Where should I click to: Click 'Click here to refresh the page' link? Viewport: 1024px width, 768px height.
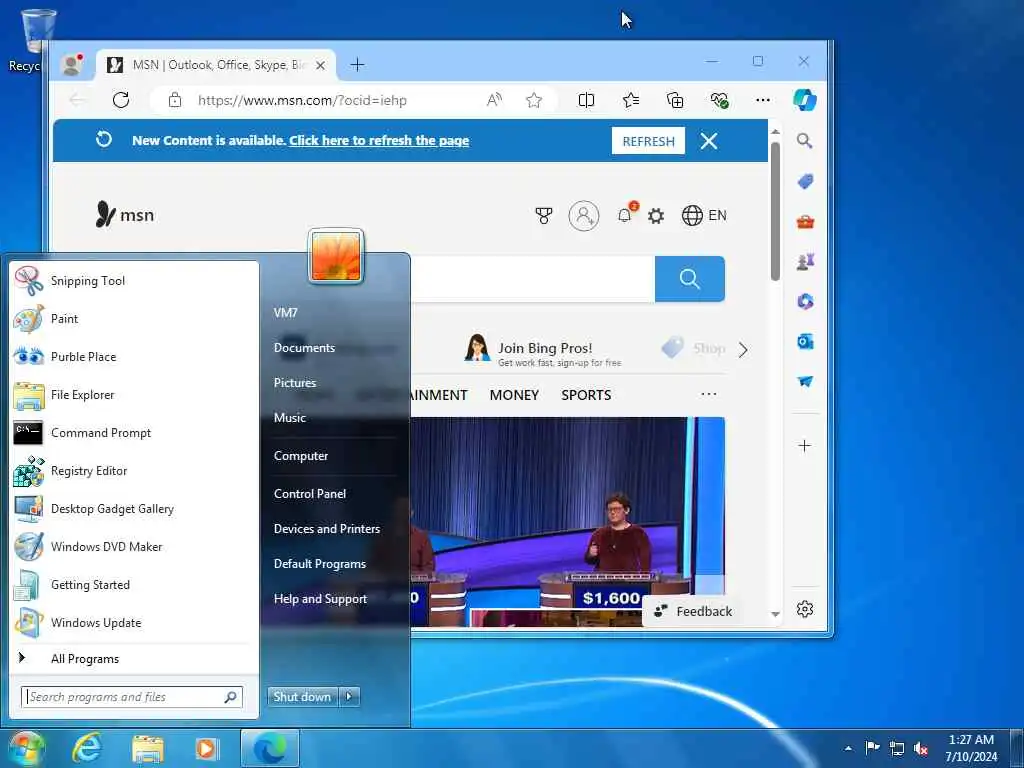(x=379, y=140)
